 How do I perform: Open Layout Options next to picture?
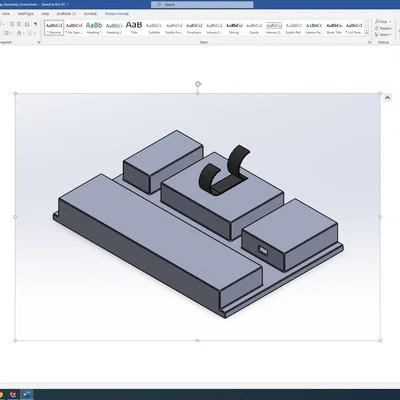tap(387, 98)
